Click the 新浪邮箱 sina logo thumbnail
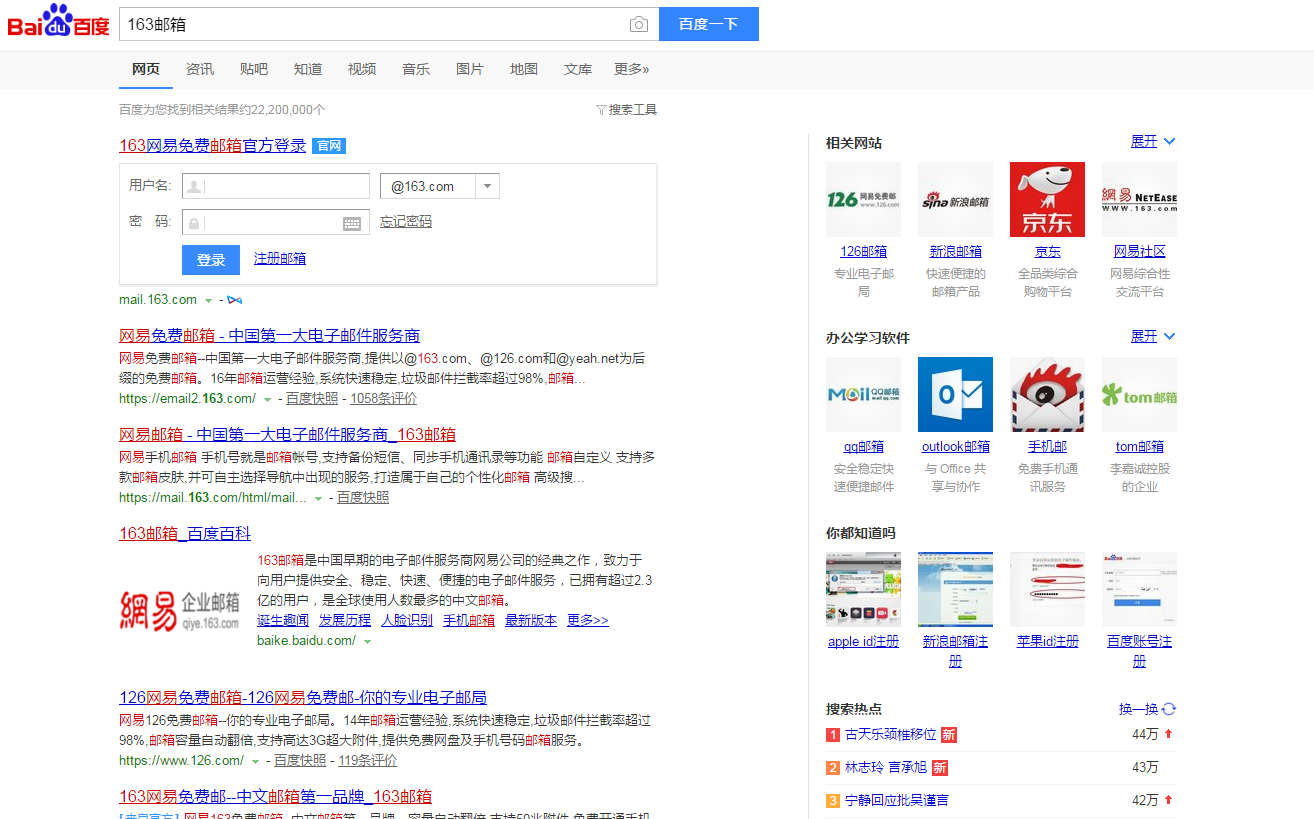Viewport: 1314px width, 819px height. point(955,199)
